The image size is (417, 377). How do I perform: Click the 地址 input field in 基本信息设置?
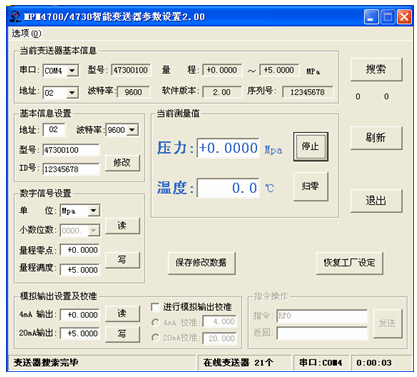click(54, 130)
